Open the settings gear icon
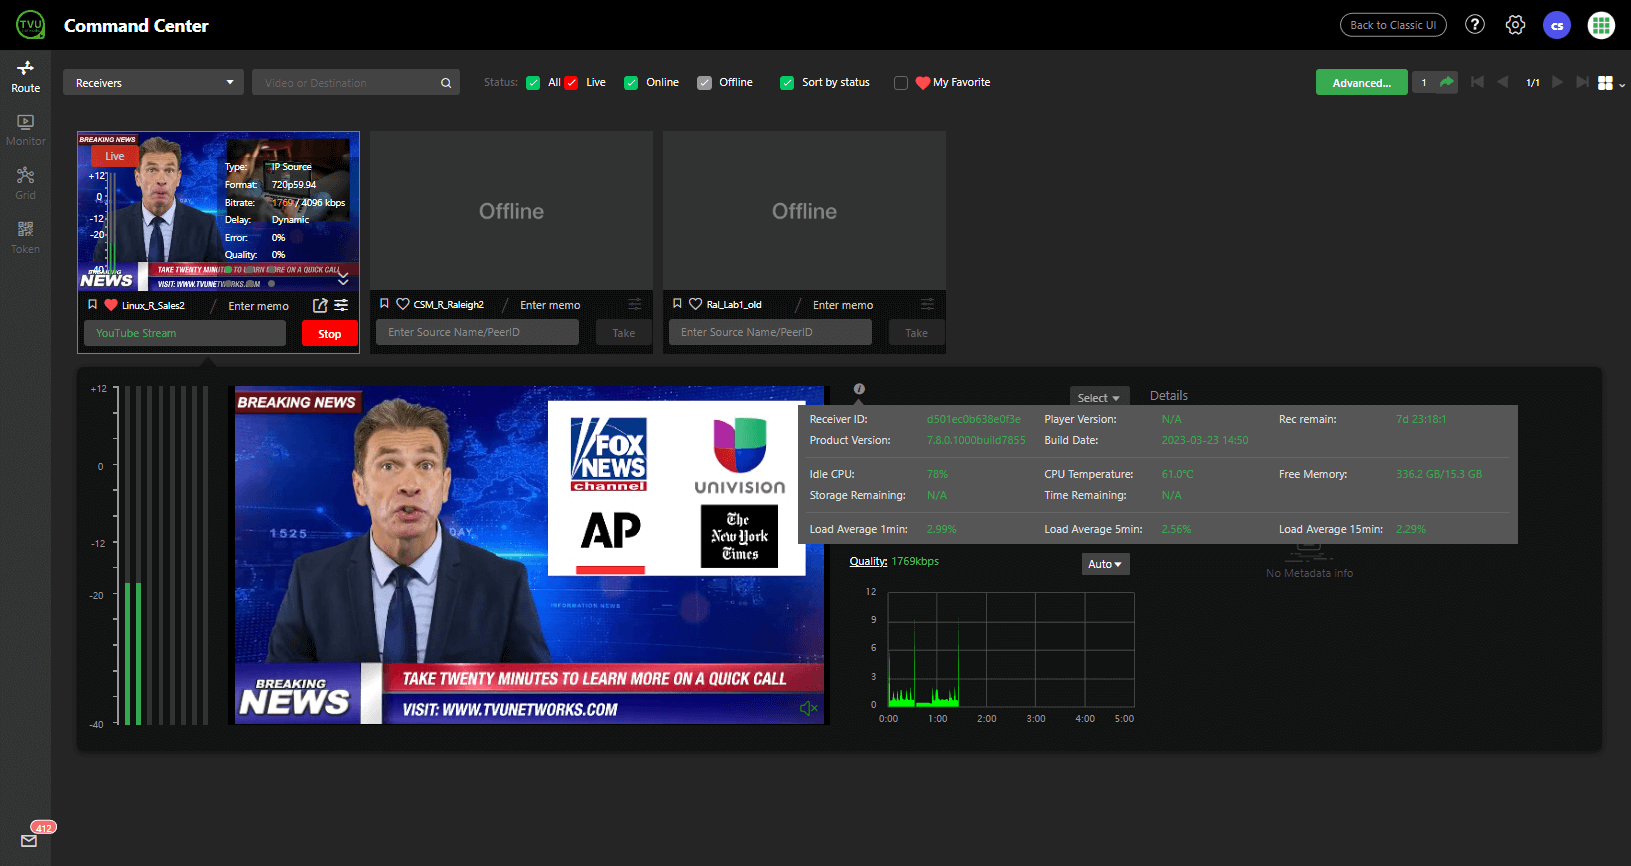Image resolution: width=1631 pixels, height=866 pixels. pyautogui.click(x=1515, y=25)
